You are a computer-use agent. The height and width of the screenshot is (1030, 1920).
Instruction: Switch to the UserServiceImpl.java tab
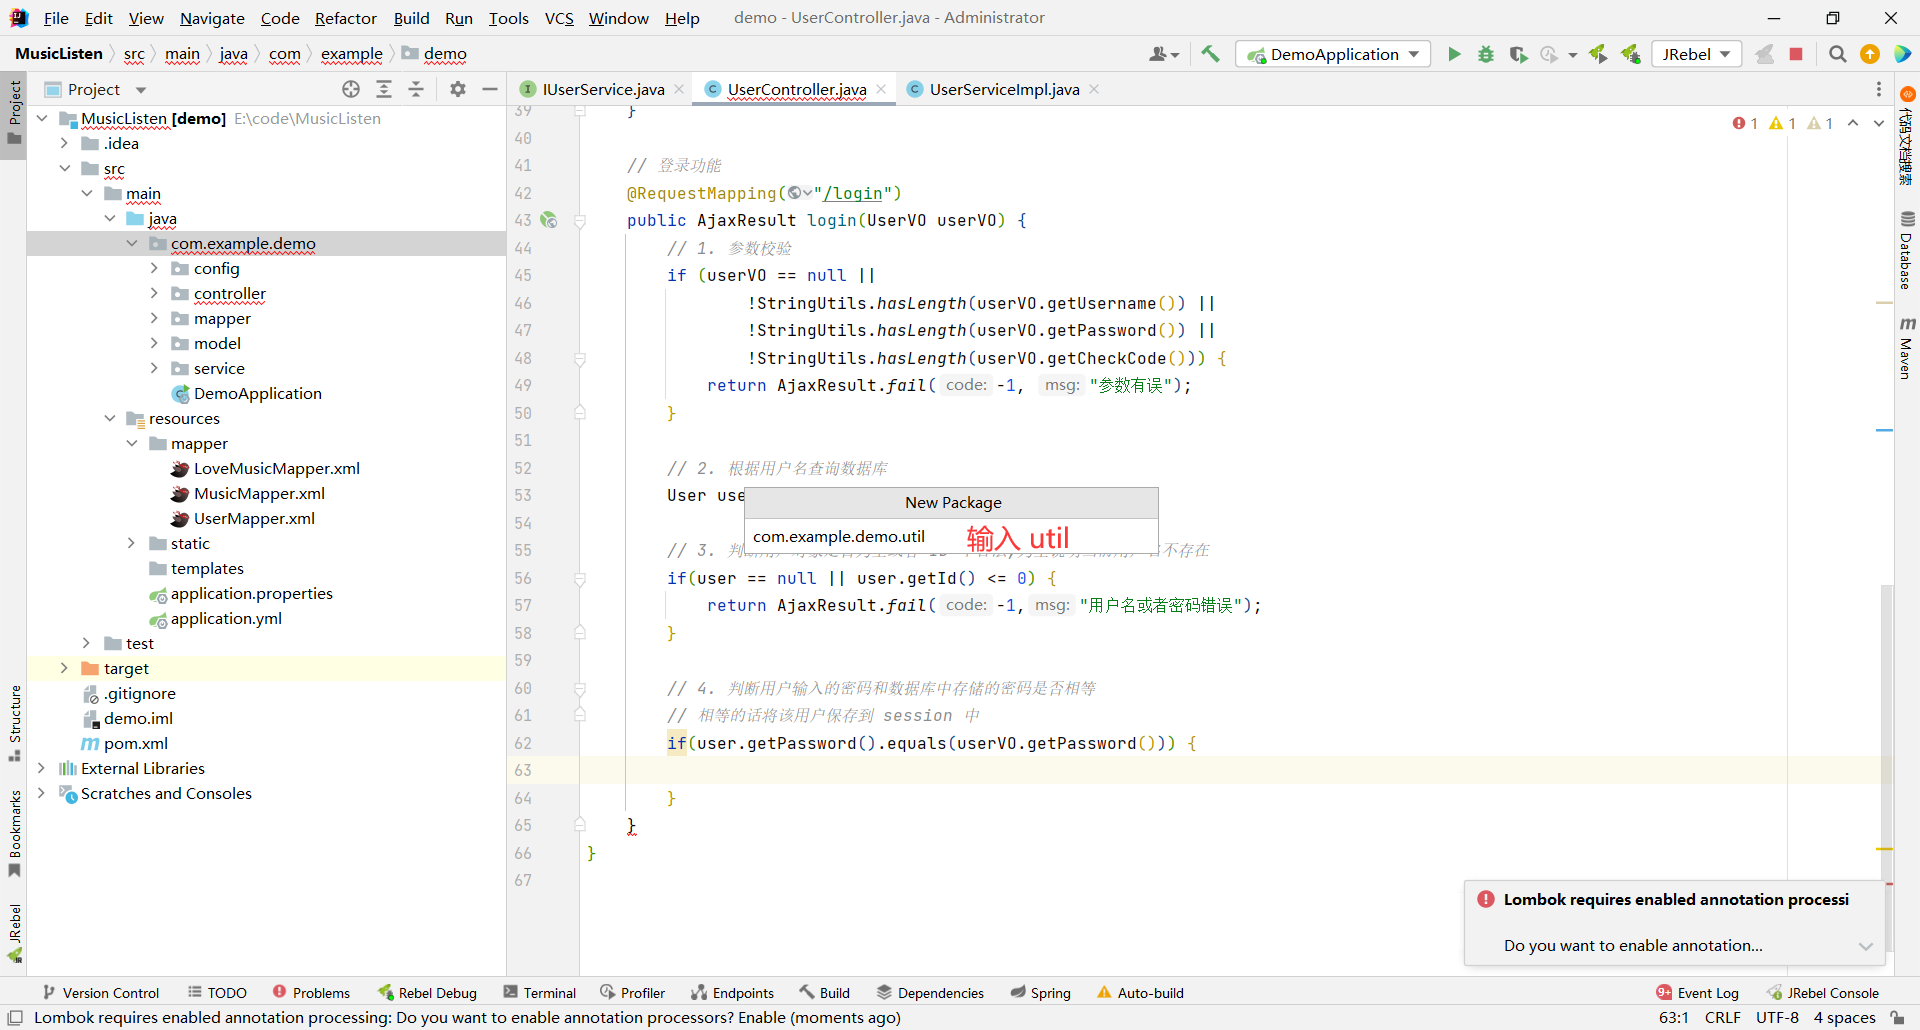pos(1003,89)
